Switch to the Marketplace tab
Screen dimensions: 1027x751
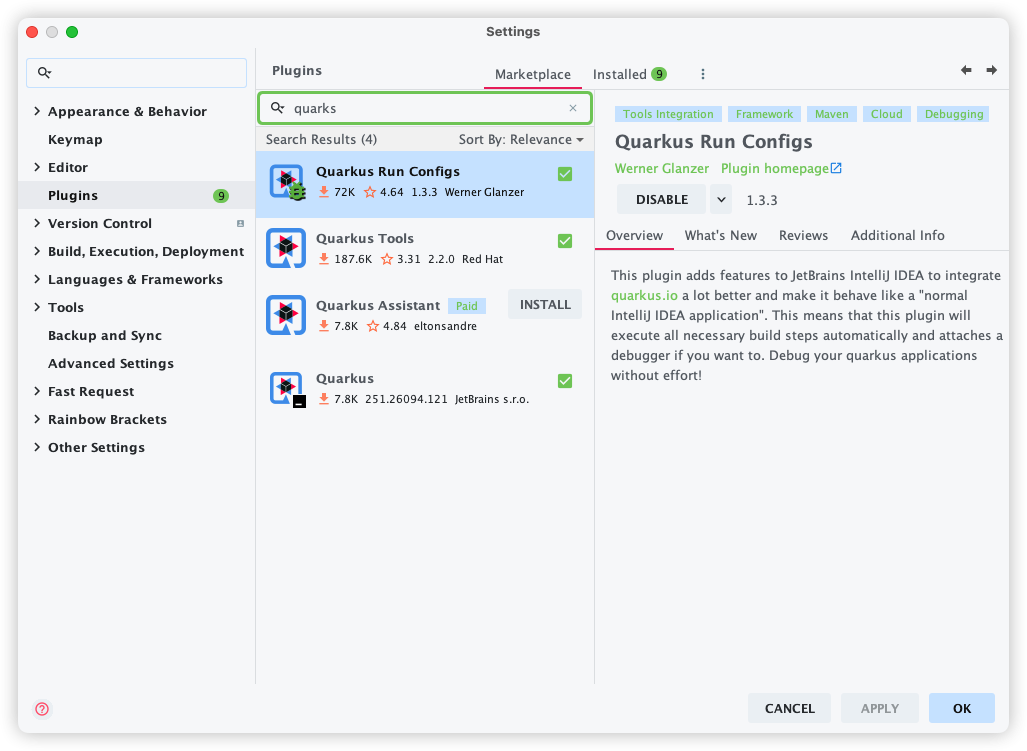[532, 74]
